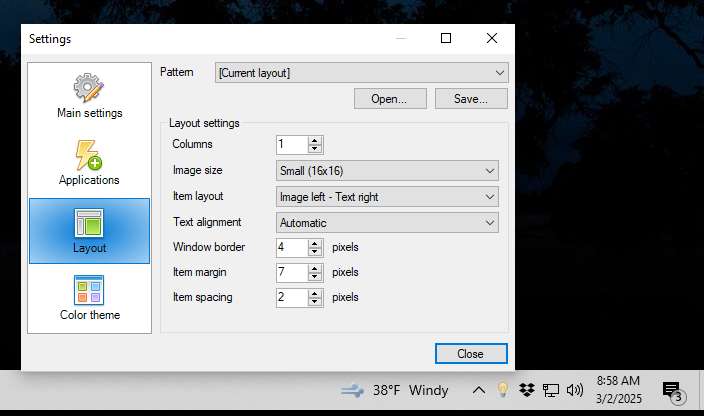Screen dimensions: 704x416
Task: Open the notification center icon
Action: pos(674,391)
